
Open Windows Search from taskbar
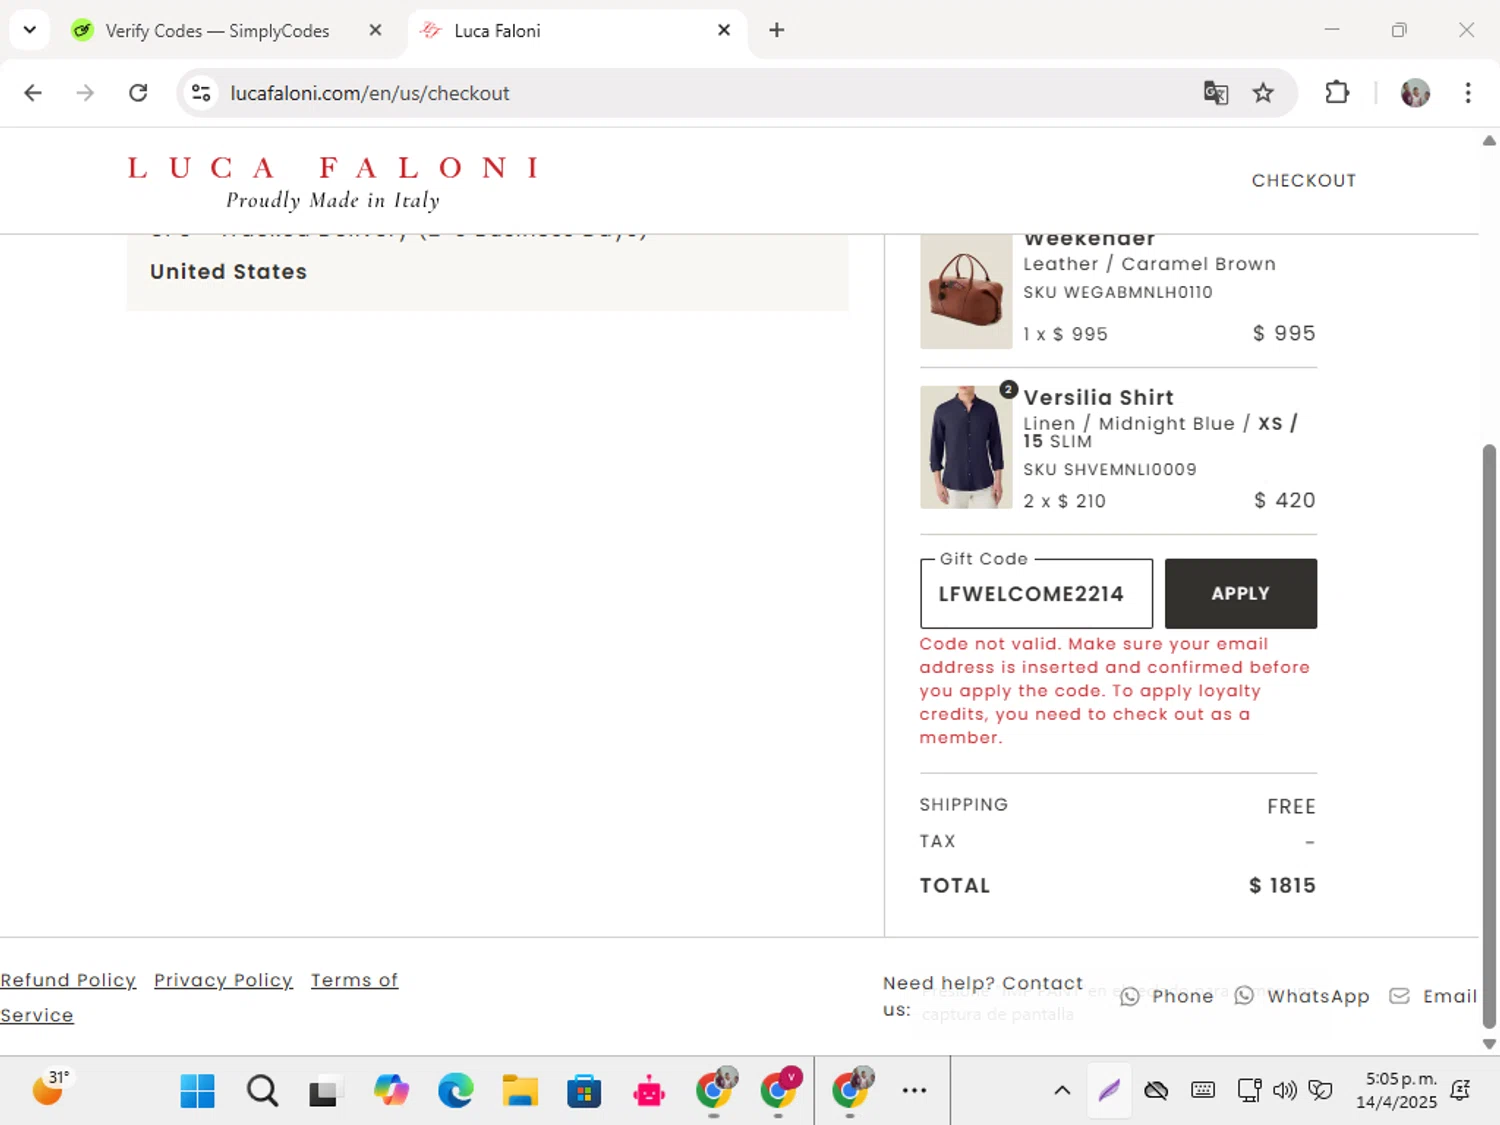point(262,1091)
